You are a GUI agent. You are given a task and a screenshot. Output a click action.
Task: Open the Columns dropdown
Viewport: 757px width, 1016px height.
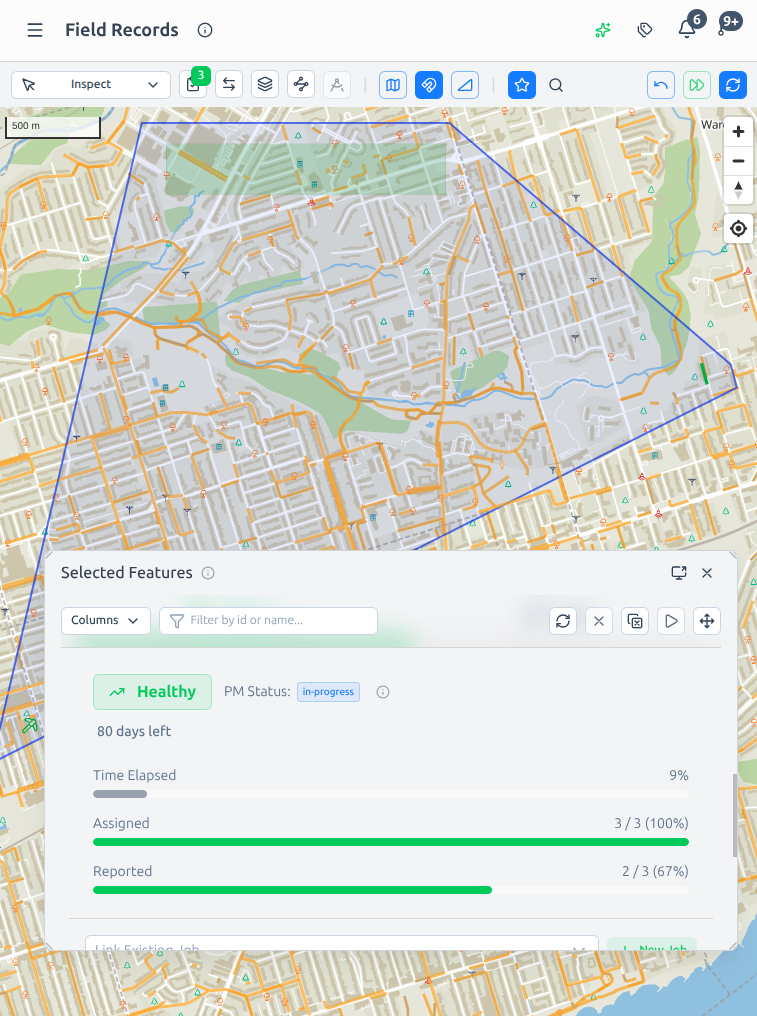[x=106, y=621]
